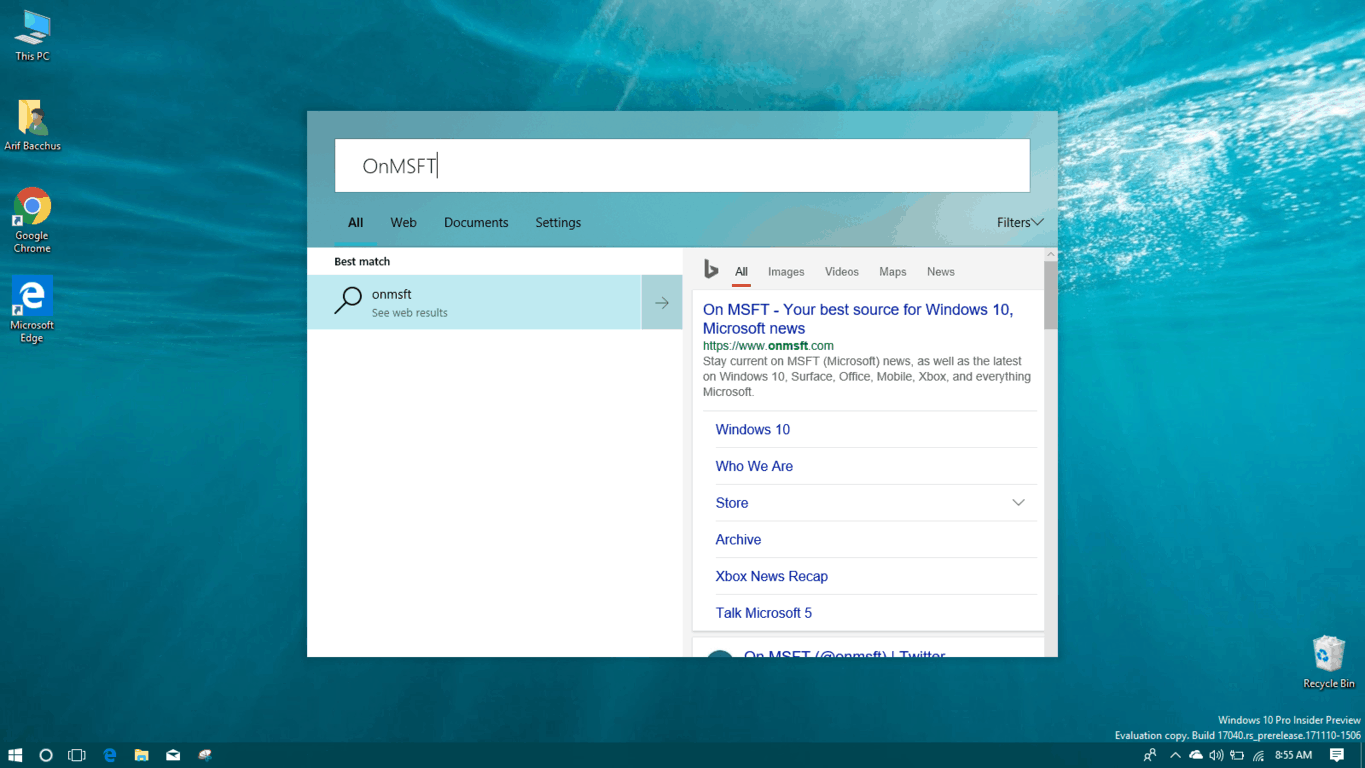The width and height of the screenshot is (1365, 768).
Task: Switch to the Settings search tab
Action: point(558,223)
